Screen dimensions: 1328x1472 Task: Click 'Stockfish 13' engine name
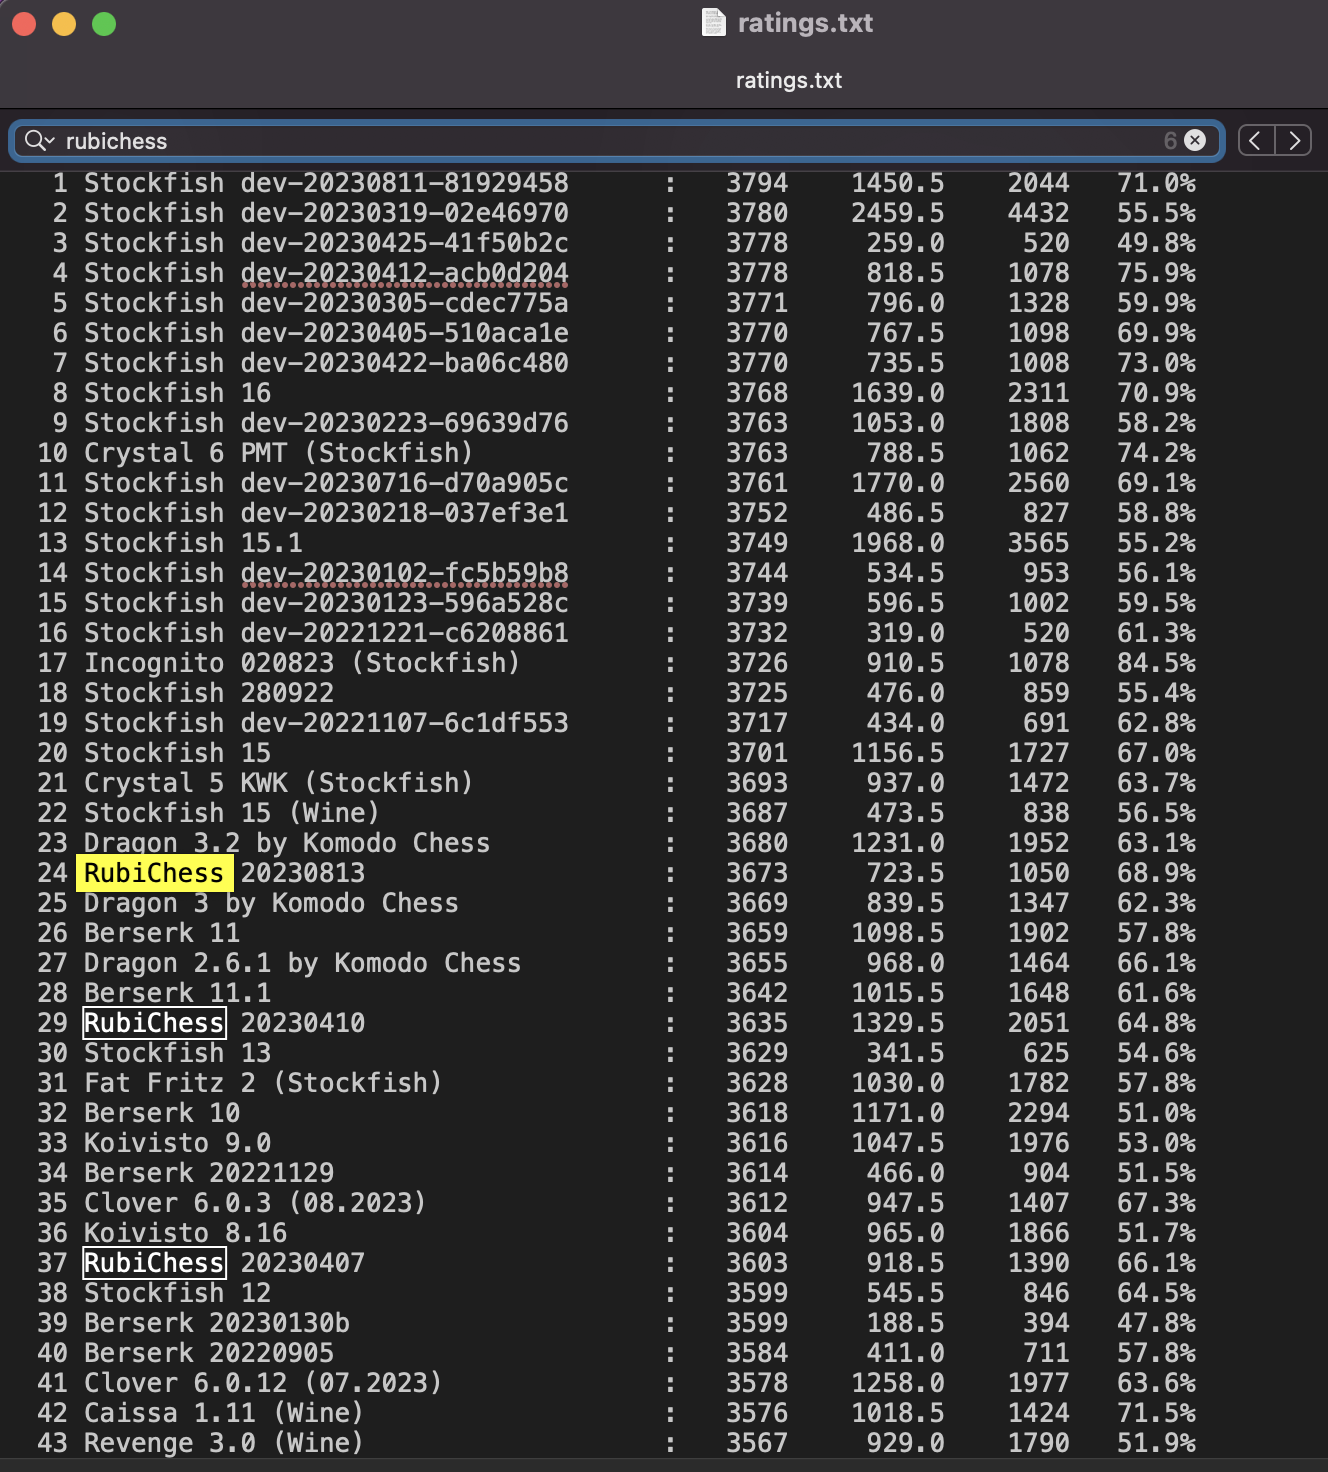177,1053
